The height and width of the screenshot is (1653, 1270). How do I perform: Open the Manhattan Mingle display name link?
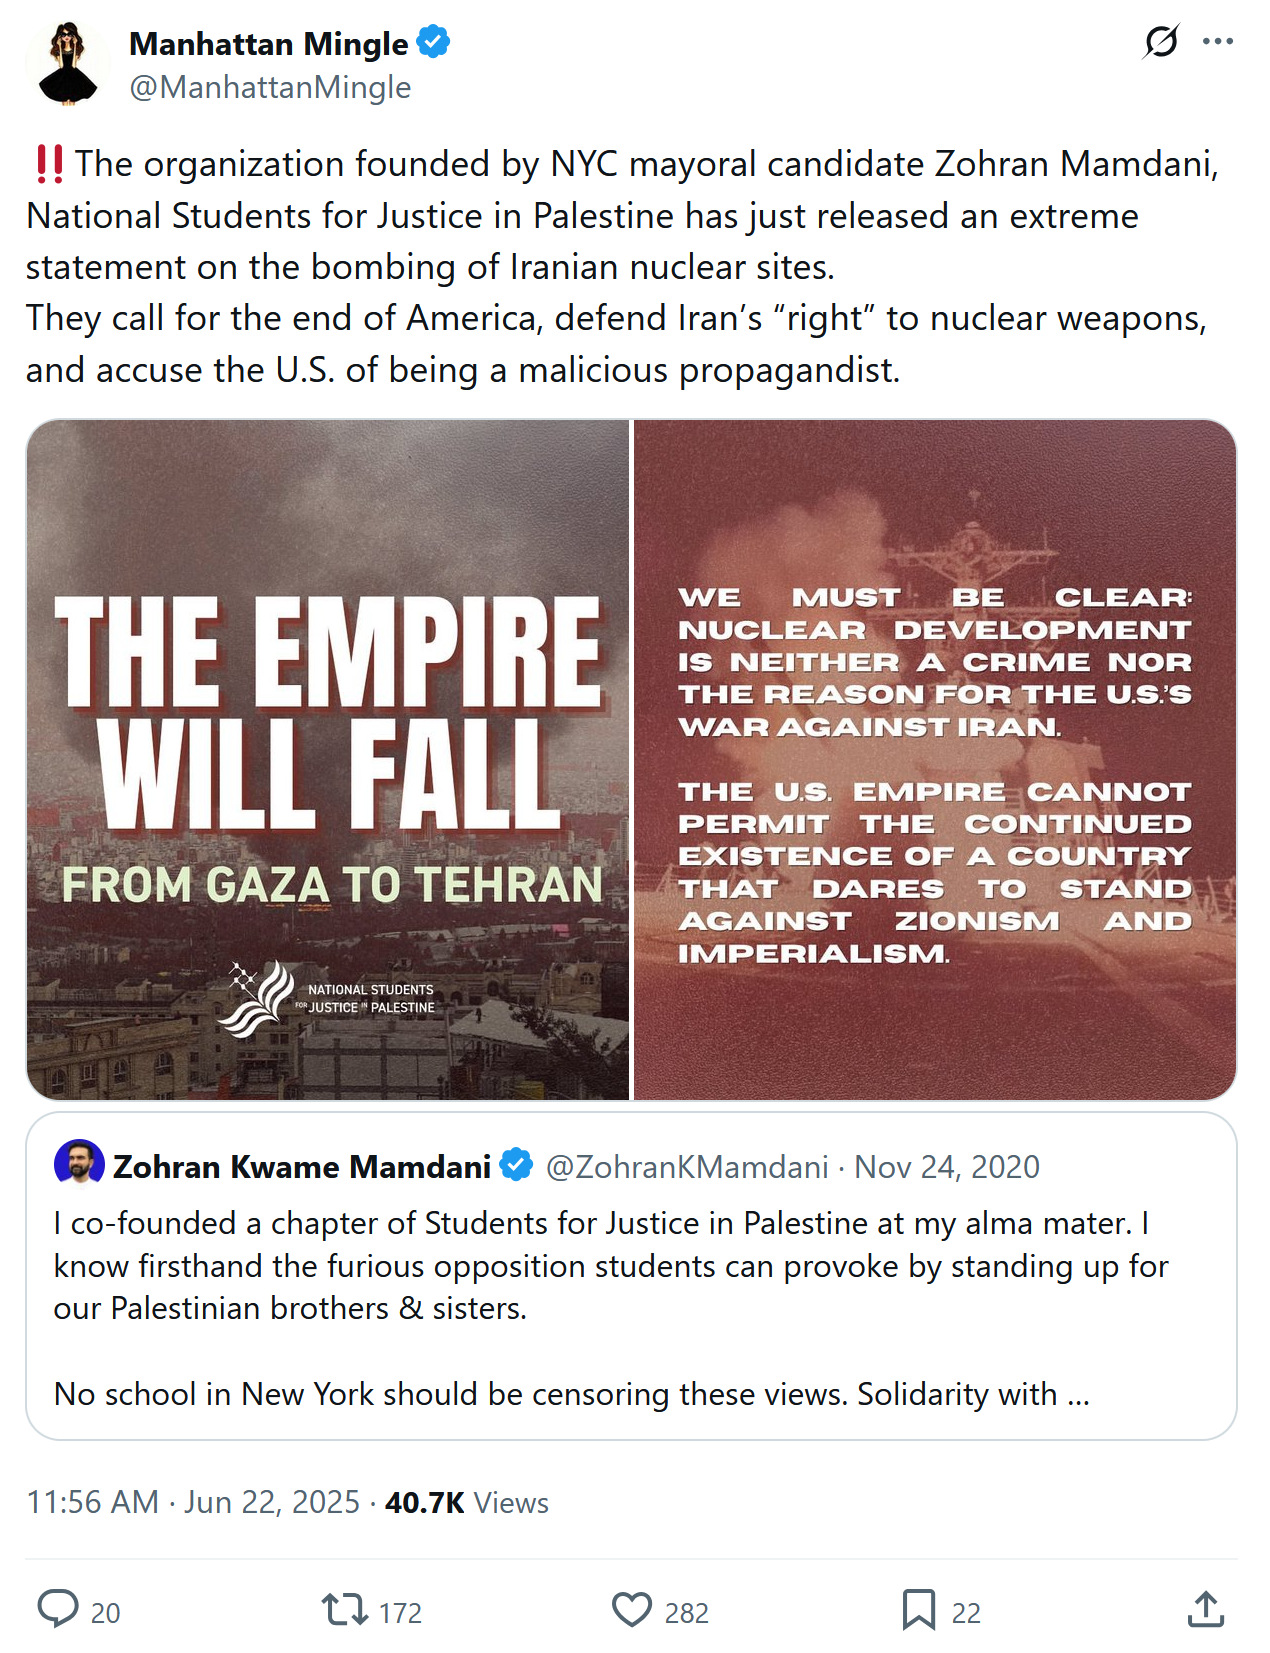tap(268, 44)
